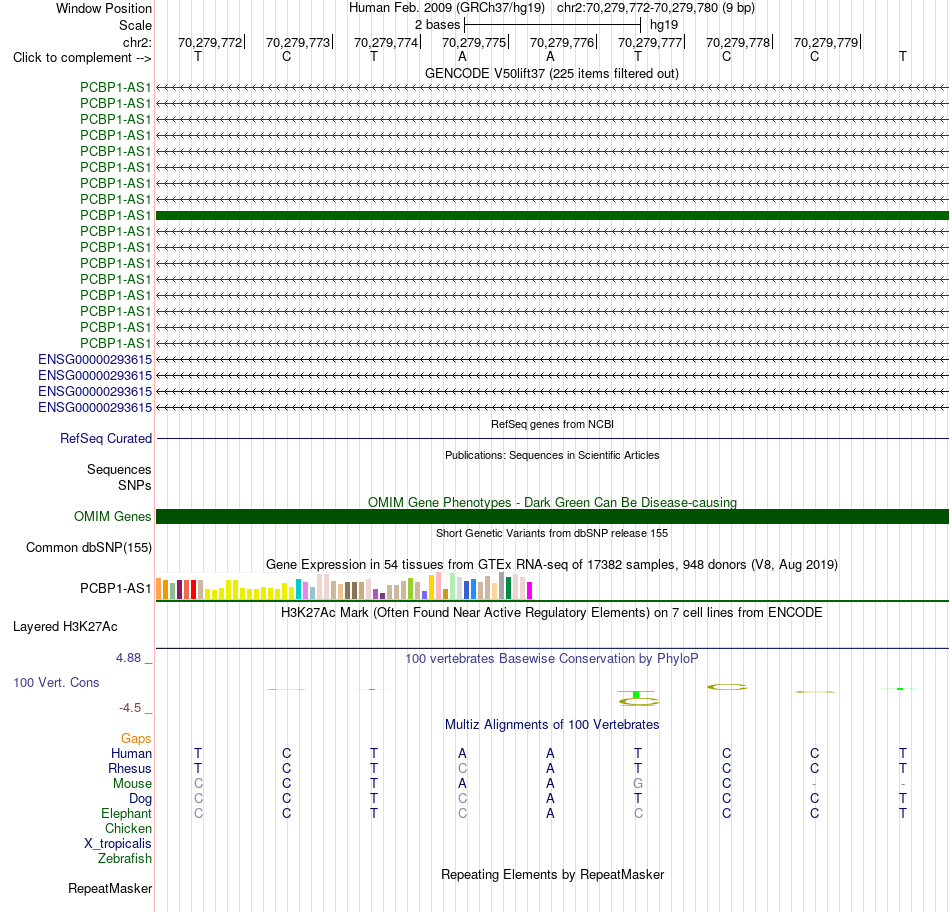Image resolution: width=950 pixels, height=912 pixels.
Task: Open 'Multiz Alignments of 100 Vertebrates' track title
Action: coord(552,725)
